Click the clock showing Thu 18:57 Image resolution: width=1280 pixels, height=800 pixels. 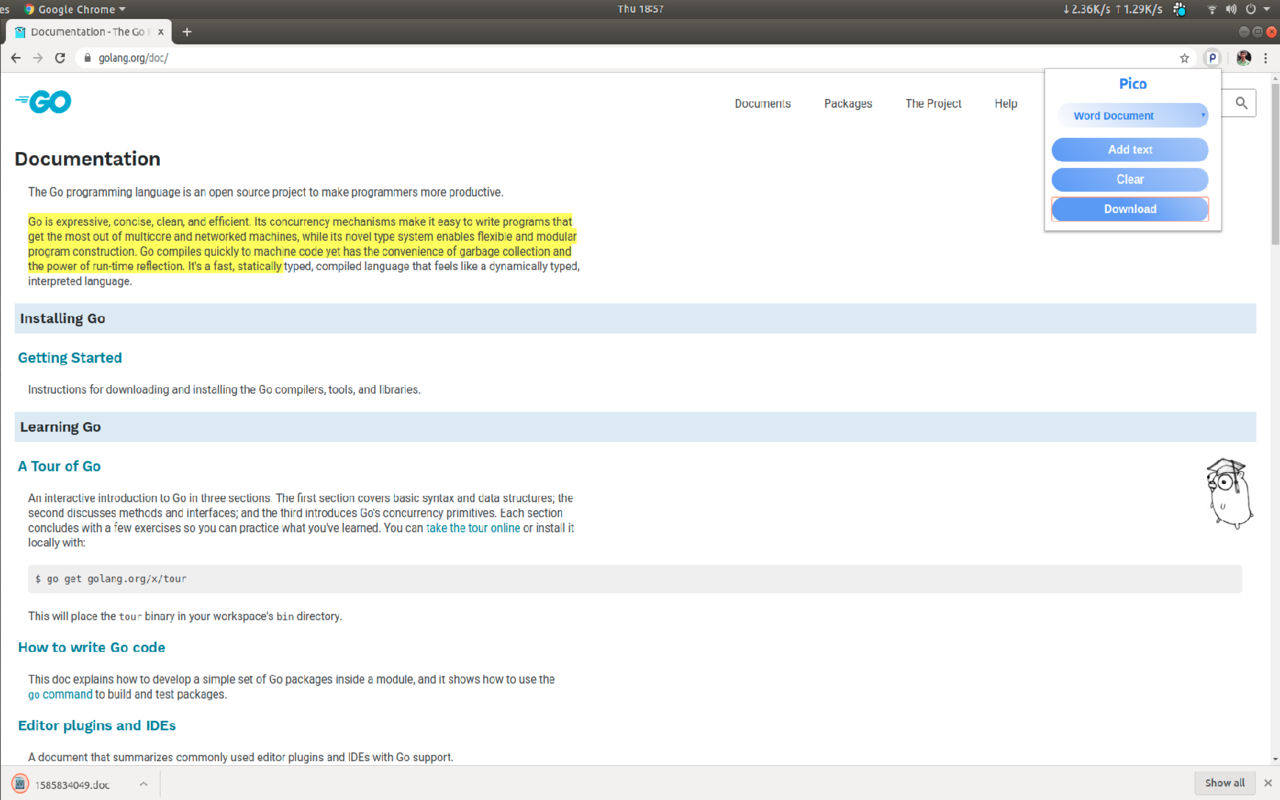(640, 9)
